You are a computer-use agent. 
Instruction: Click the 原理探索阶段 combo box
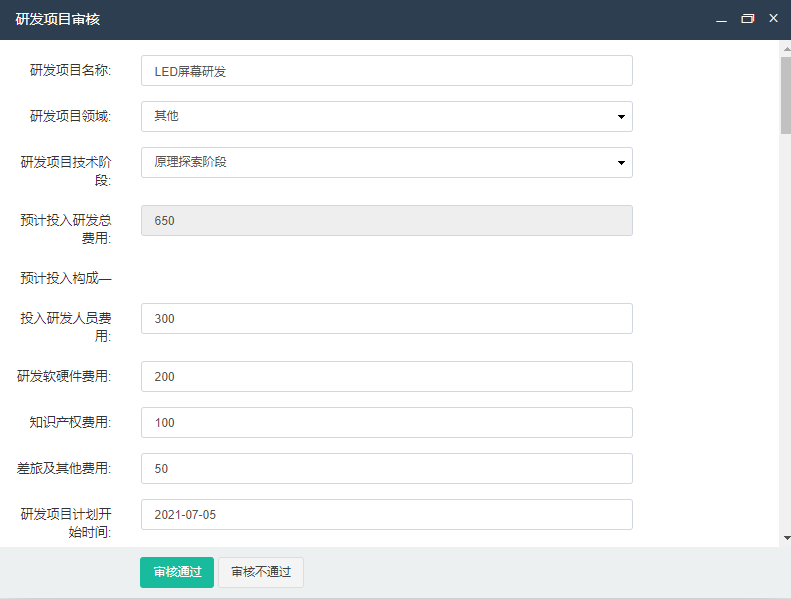(x=386, y=162)
